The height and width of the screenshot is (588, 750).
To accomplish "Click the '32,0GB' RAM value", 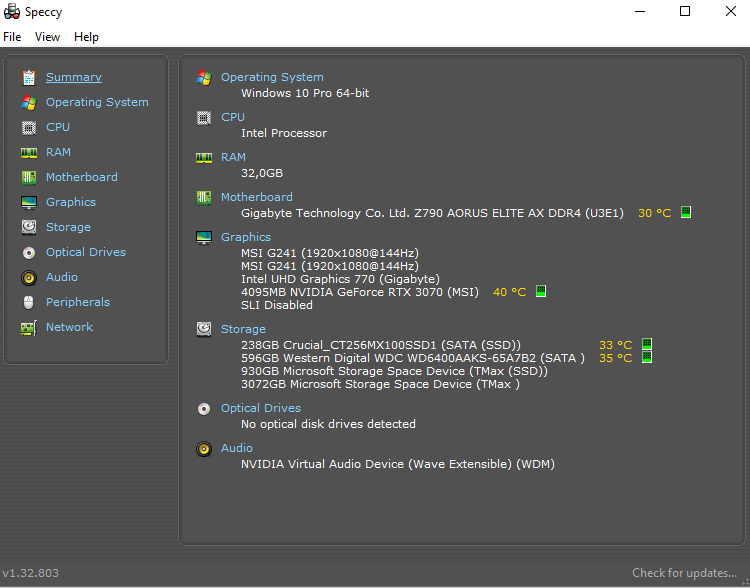I will [262, 173].
